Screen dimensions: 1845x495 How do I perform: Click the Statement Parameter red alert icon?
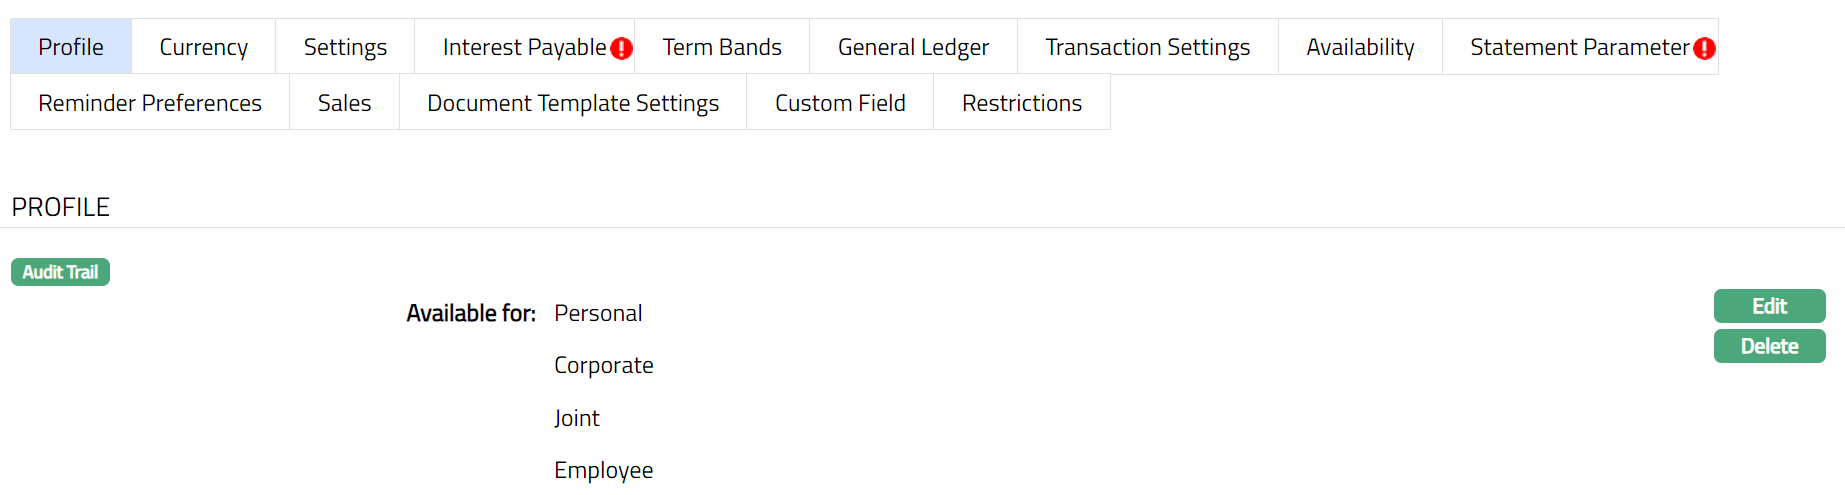[x=1704, y=48]
